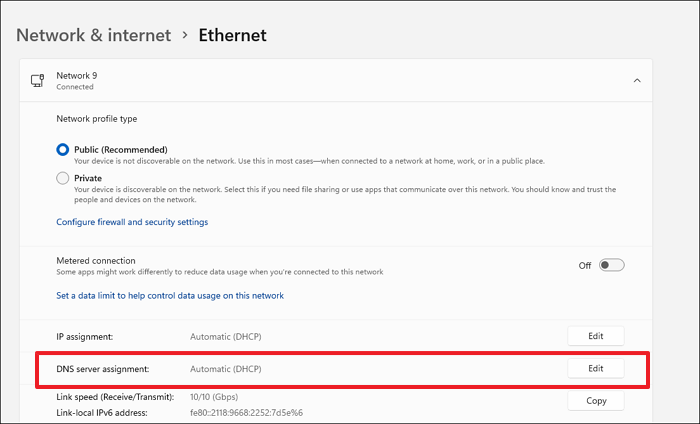Toggle Metered connection switch
700x424 pixels.
pyautogui.click(x=612, y=265)
